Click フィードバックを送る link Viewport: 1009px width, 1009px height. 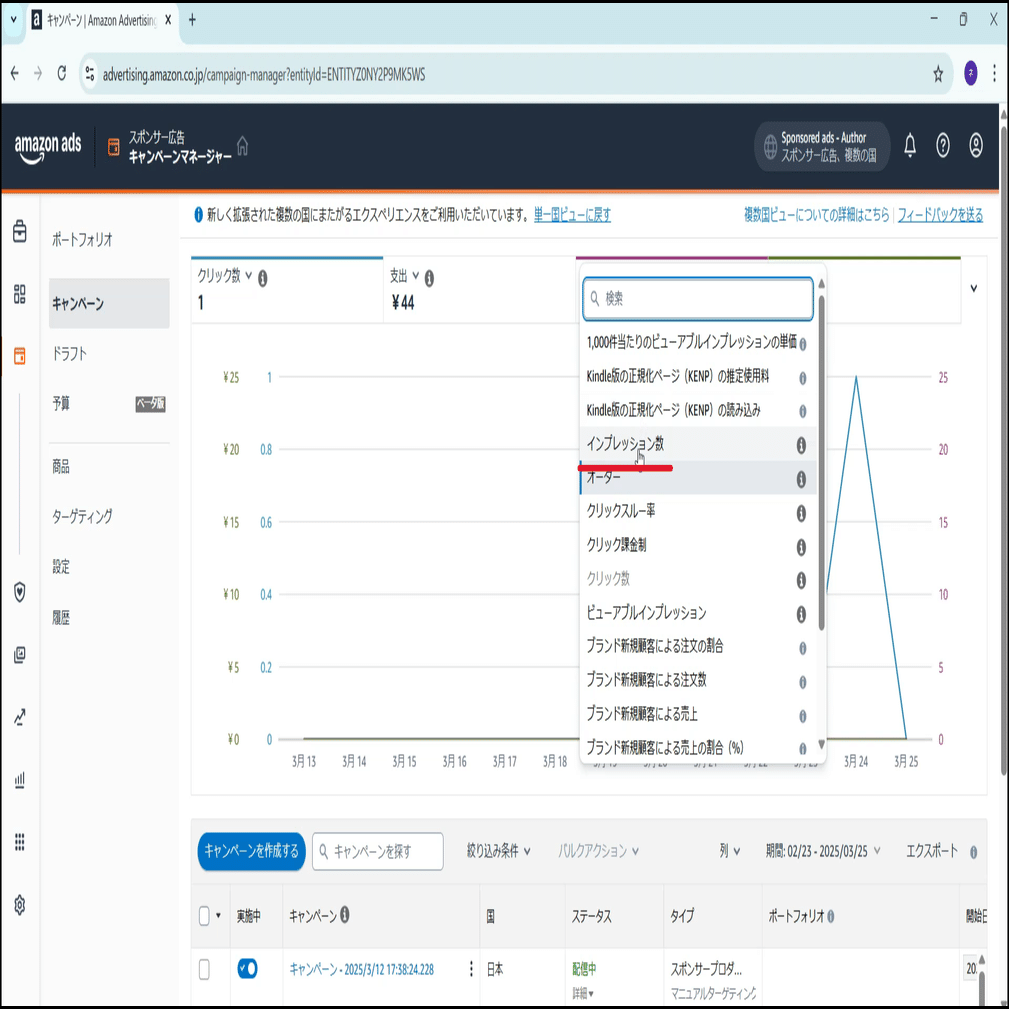pos(940,215)
